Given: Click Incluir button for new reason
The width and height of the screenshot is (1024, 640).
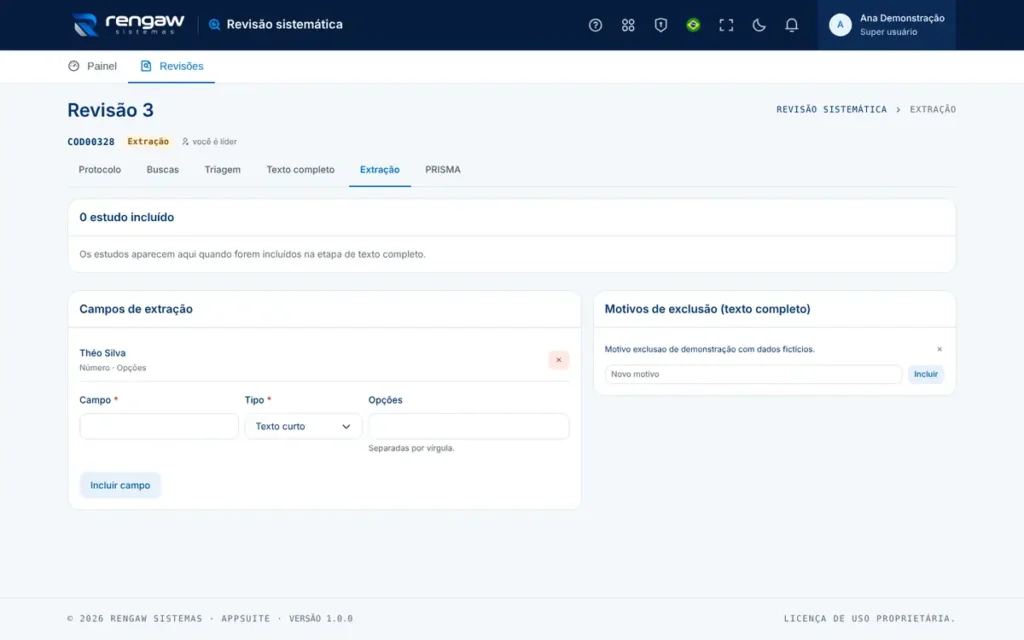Looking at the screenshot, I should click(925, 374).
